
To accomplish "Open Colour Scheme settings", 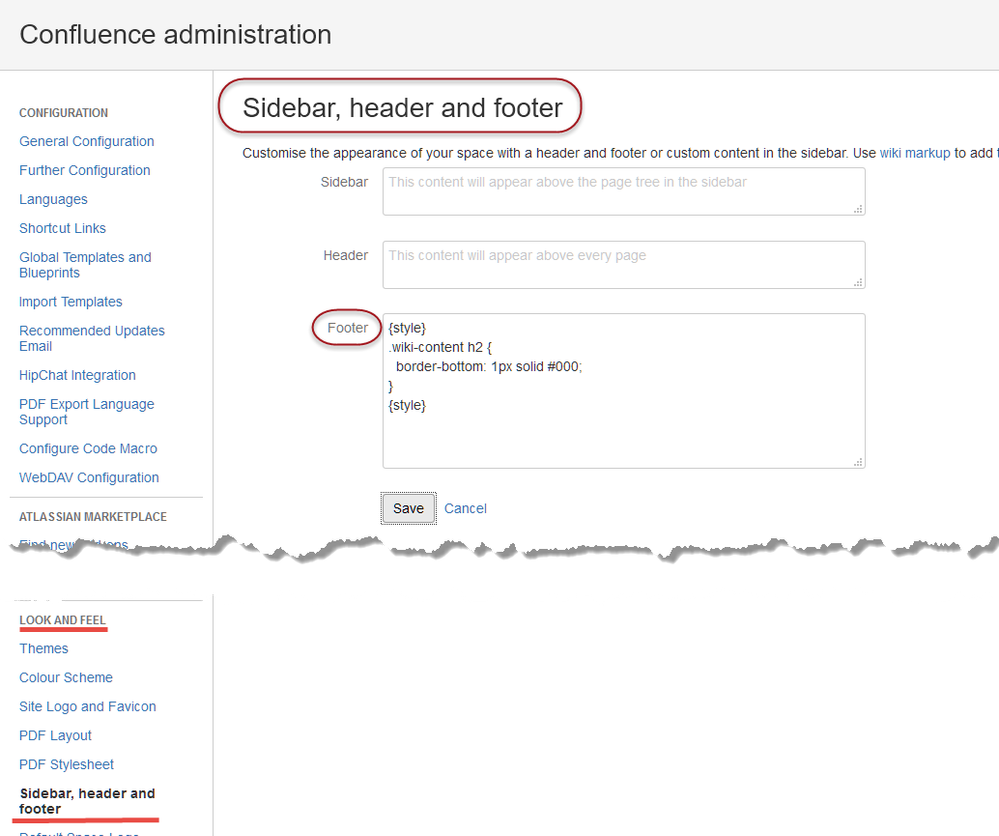I will tap(66, 677).
